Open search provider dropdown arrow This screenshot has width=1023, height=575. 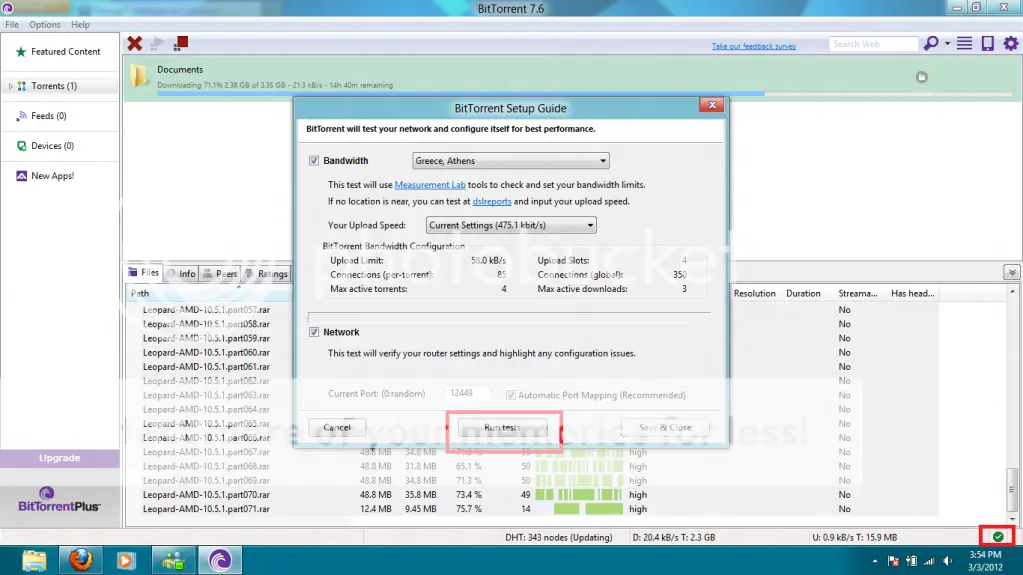point(947,44)
